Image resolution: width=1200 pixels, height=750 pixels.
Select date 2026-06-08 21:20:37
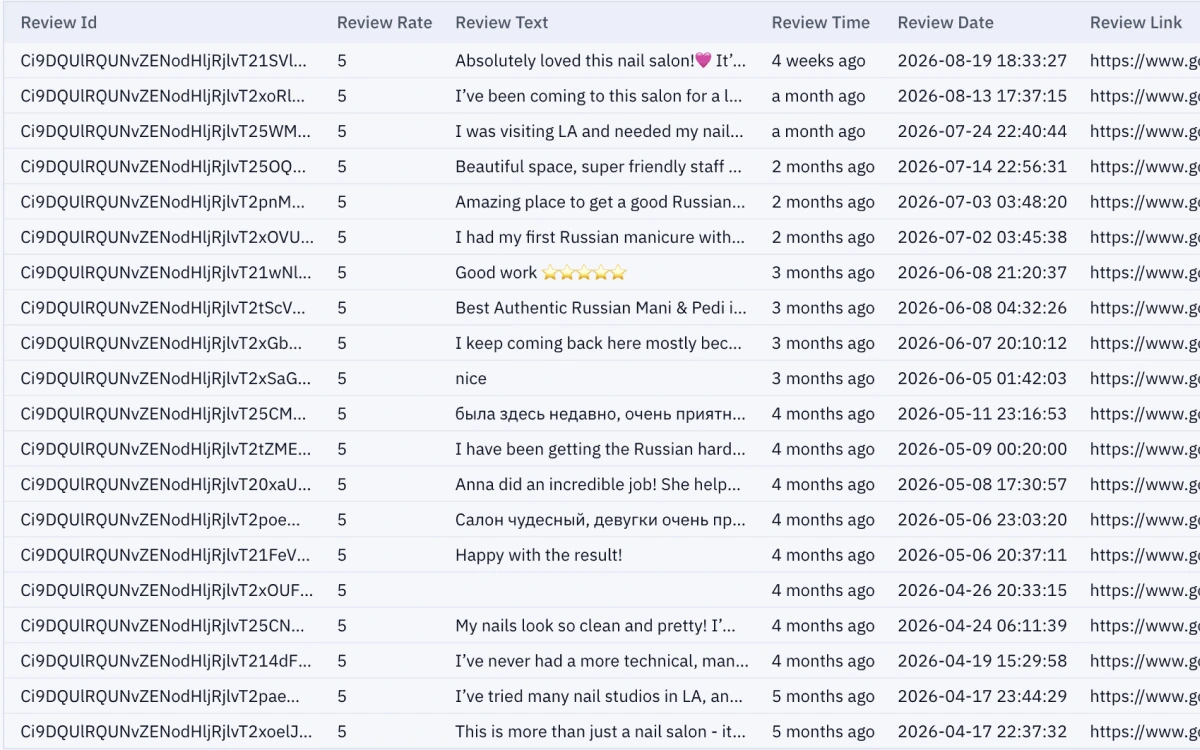point(982,273)
